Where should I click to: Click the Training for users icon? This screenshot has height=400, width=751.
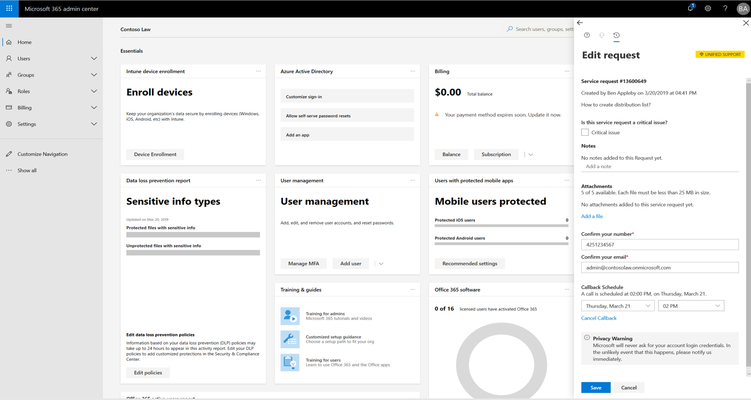[x=290, y=363]
